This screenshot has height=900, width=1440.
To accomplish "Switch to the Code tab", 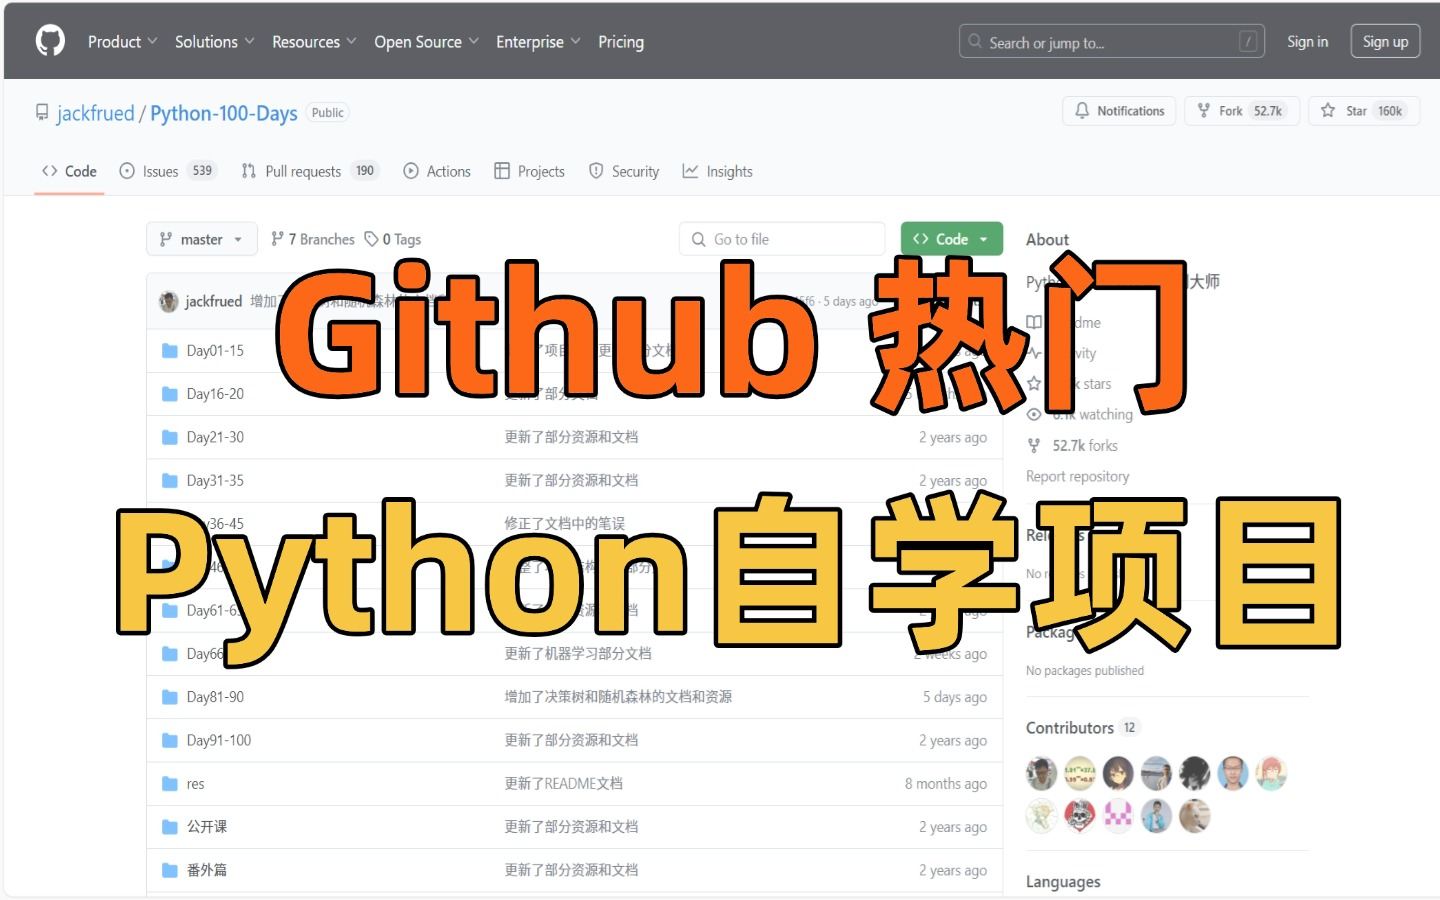I will (x=69, y=171).
